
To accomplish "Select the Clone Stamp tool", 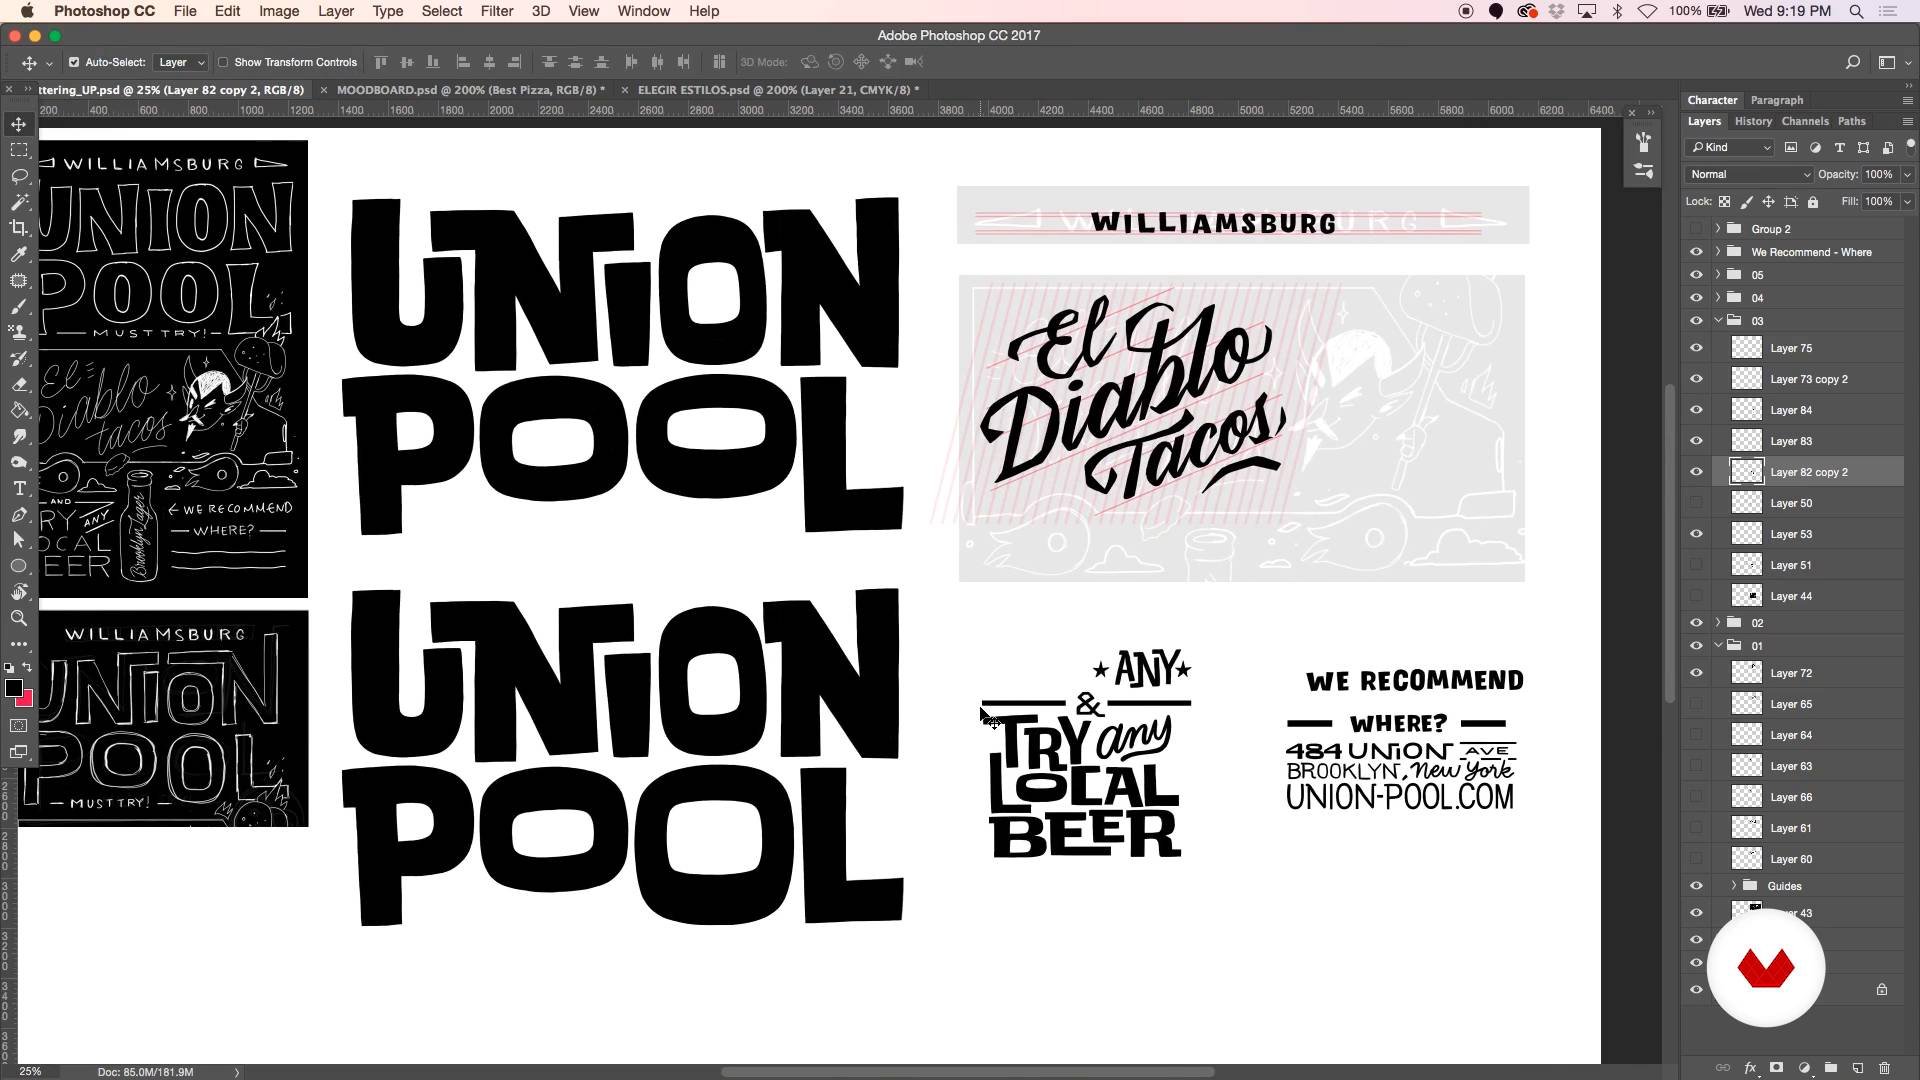I will click(19, 332).
